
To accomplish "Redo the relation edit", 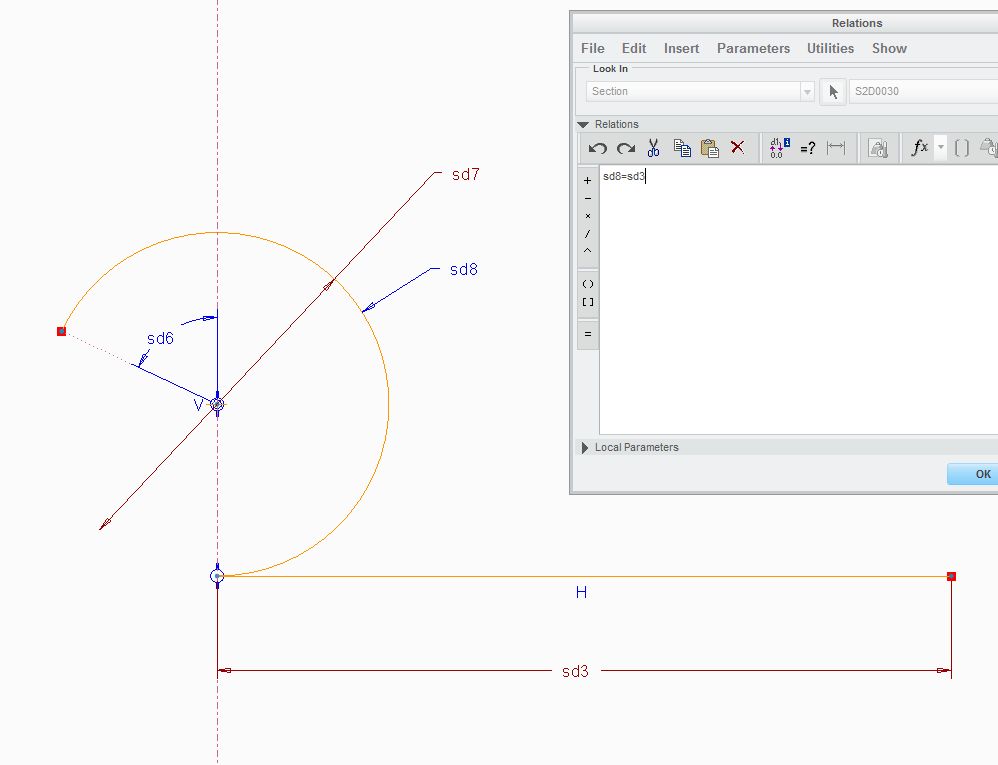I will point(626,148).
